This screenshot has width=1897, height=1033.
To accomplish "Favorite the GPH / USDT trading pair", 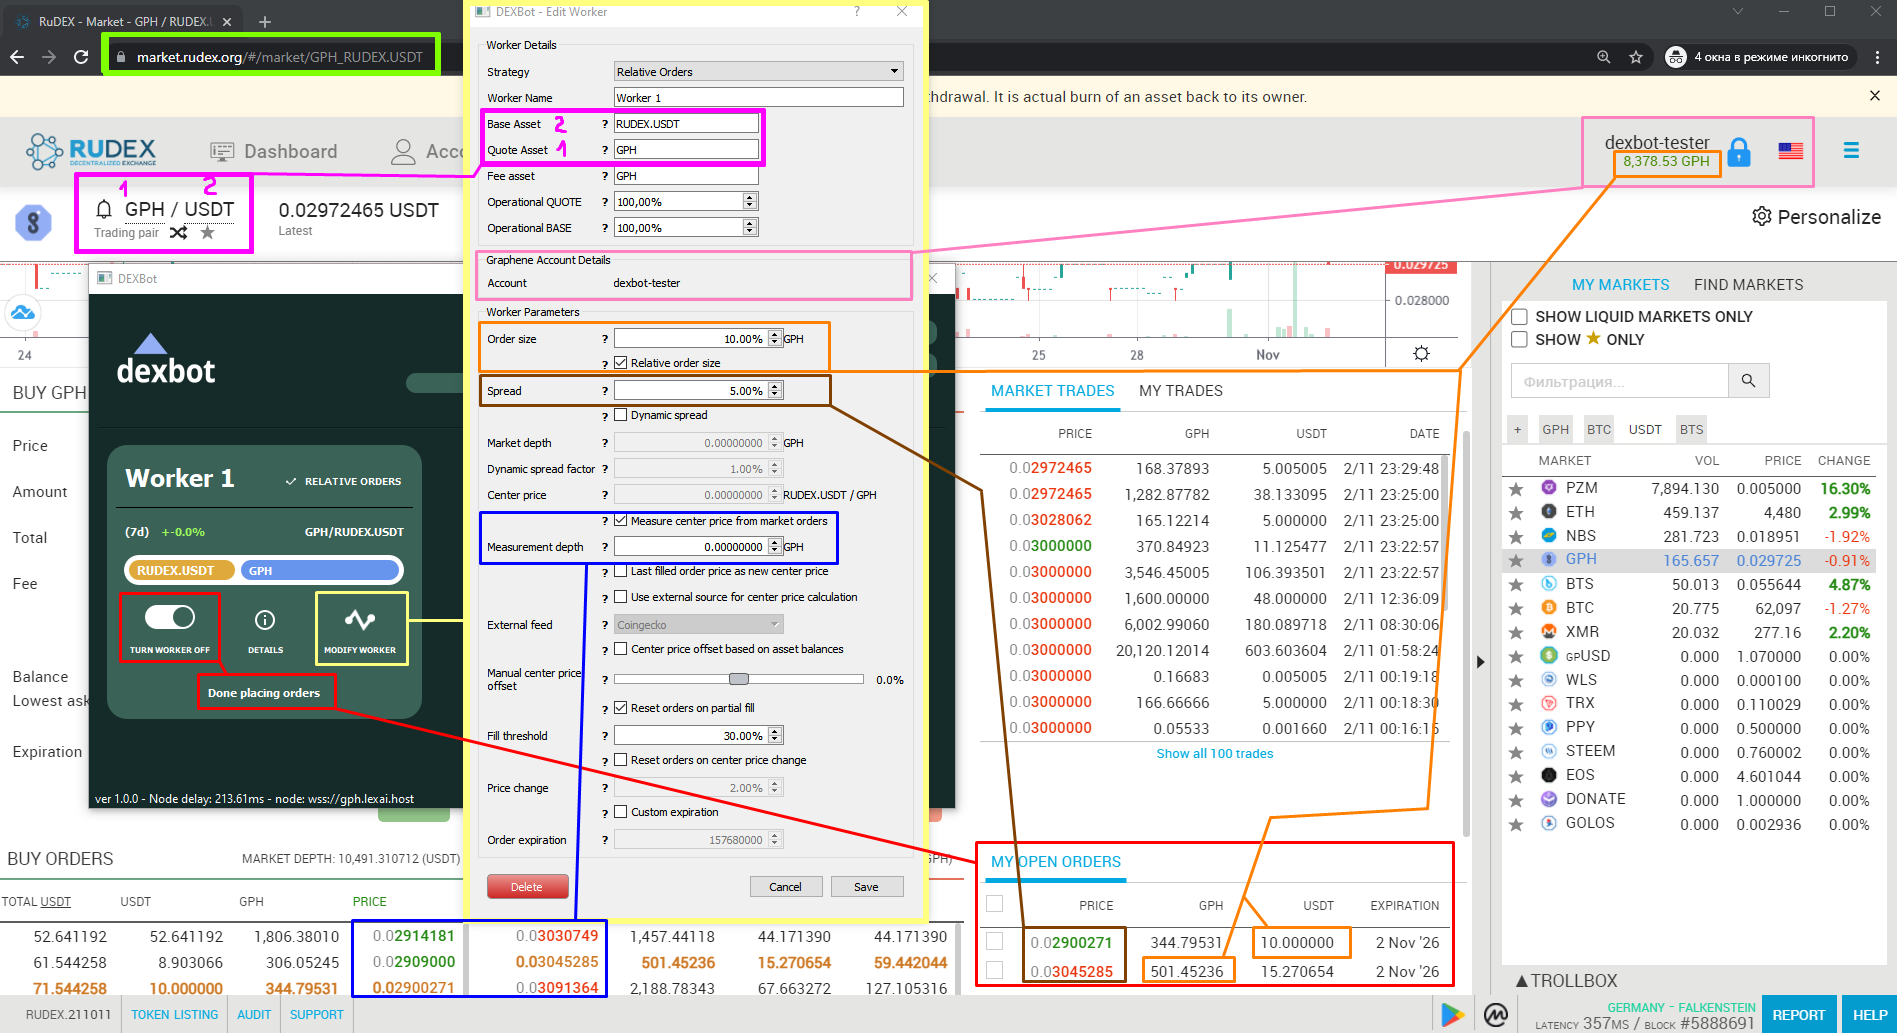I will pyautogui.click(x=207, y=233).
